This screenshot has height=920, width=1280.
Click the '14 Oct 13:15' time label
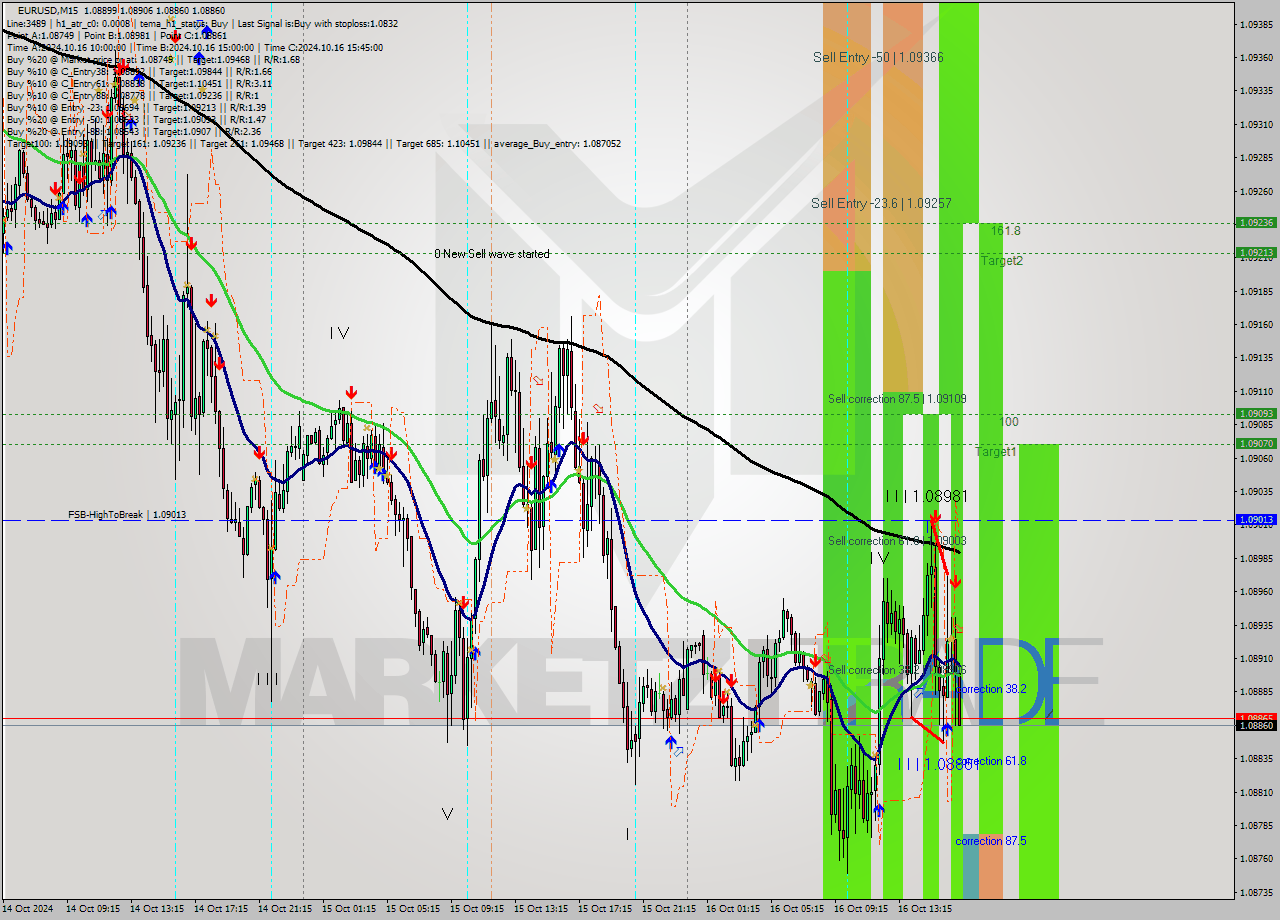click(157, 909)
